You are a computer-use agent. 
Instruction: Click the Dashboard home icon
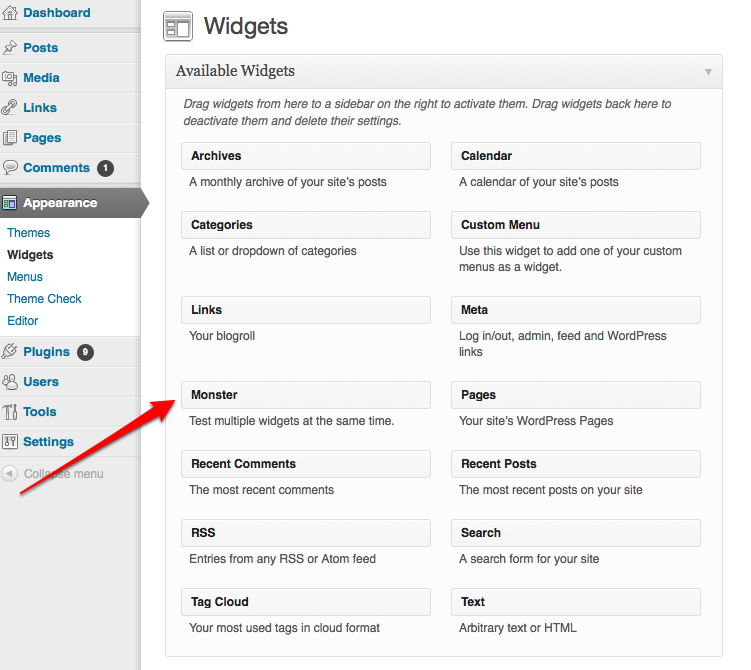10,14
